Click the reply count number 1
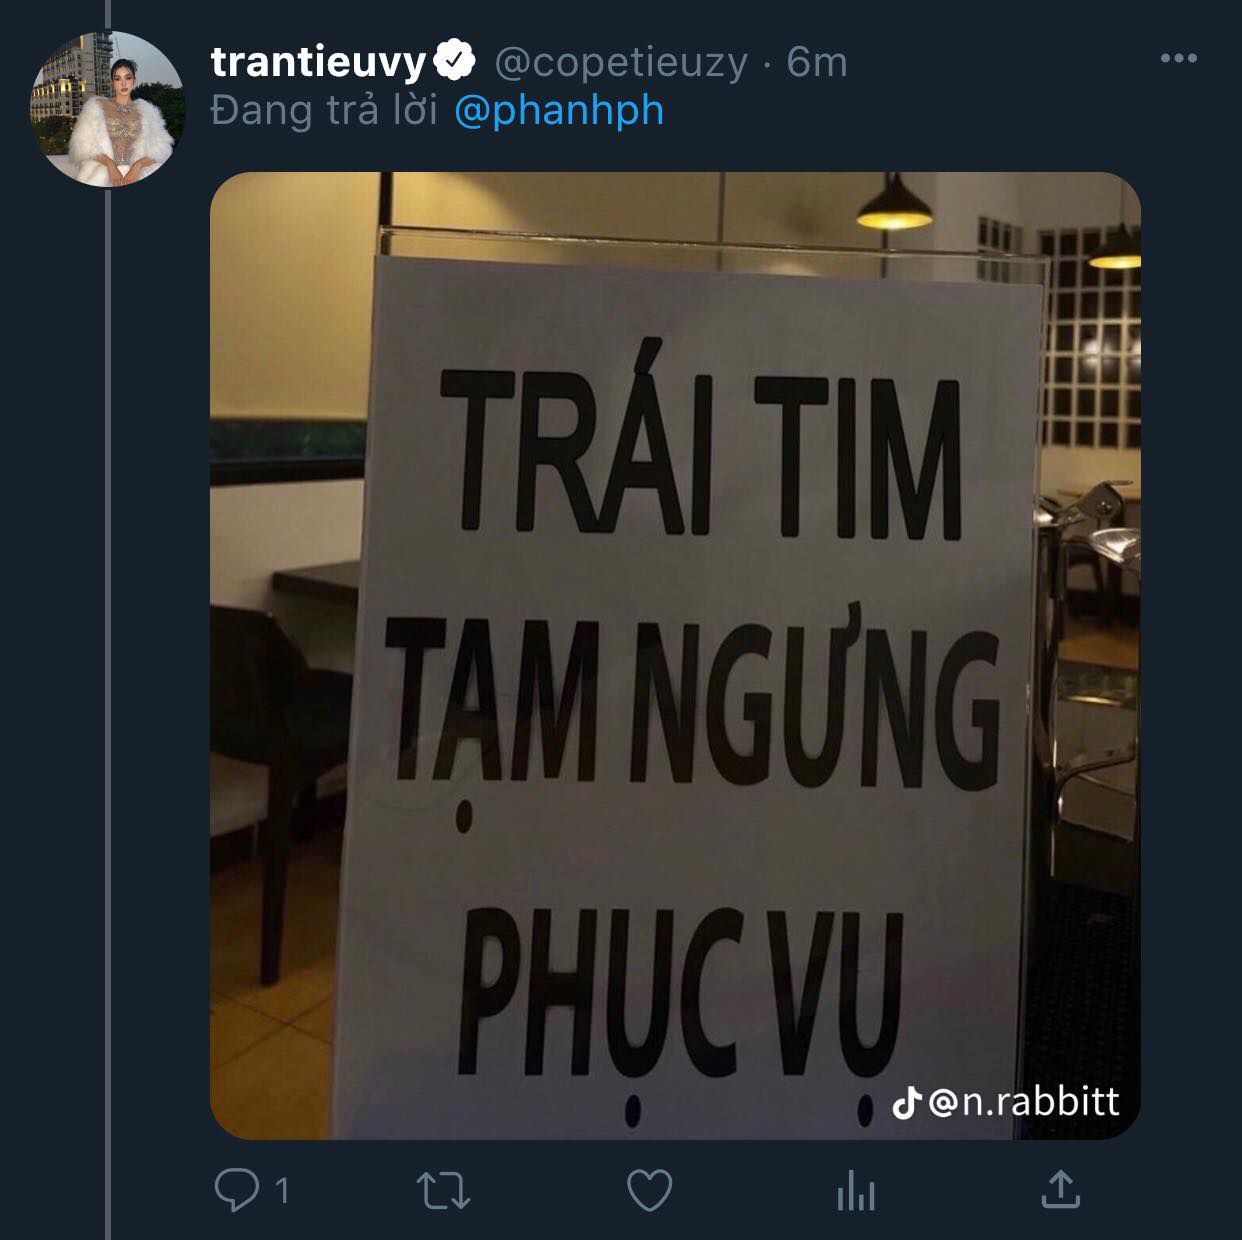 282,1190
